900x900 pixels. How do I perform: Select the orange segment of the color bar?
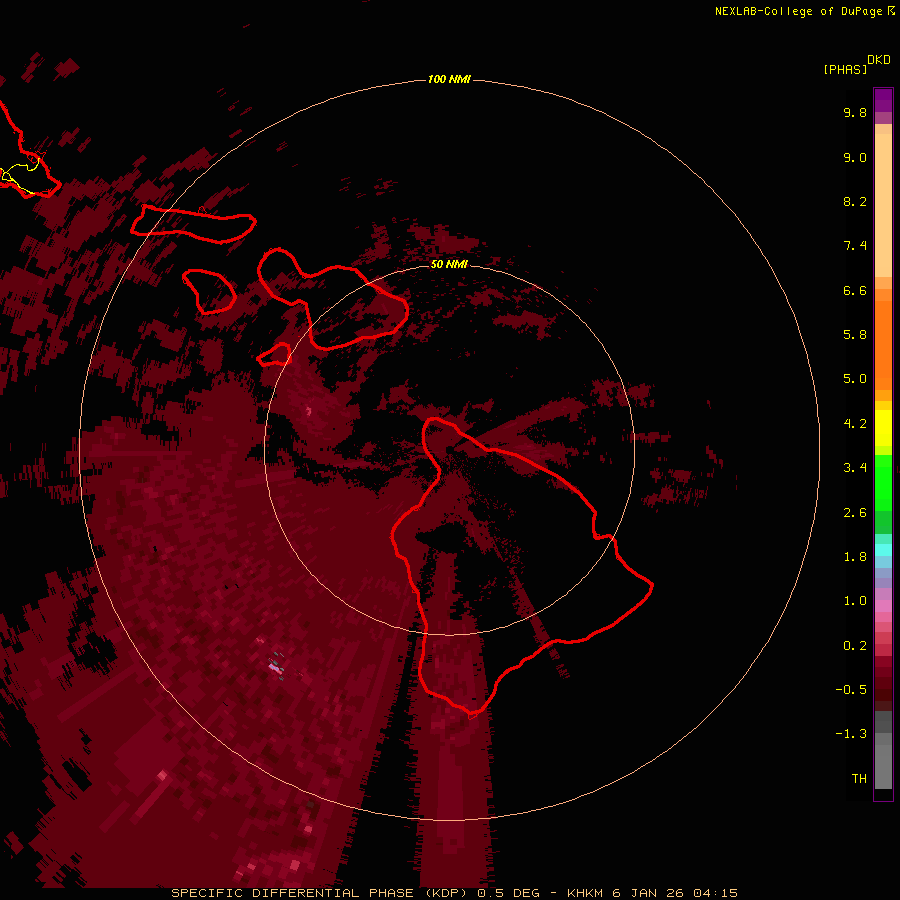pyautogui.click(x=883, y=344)
